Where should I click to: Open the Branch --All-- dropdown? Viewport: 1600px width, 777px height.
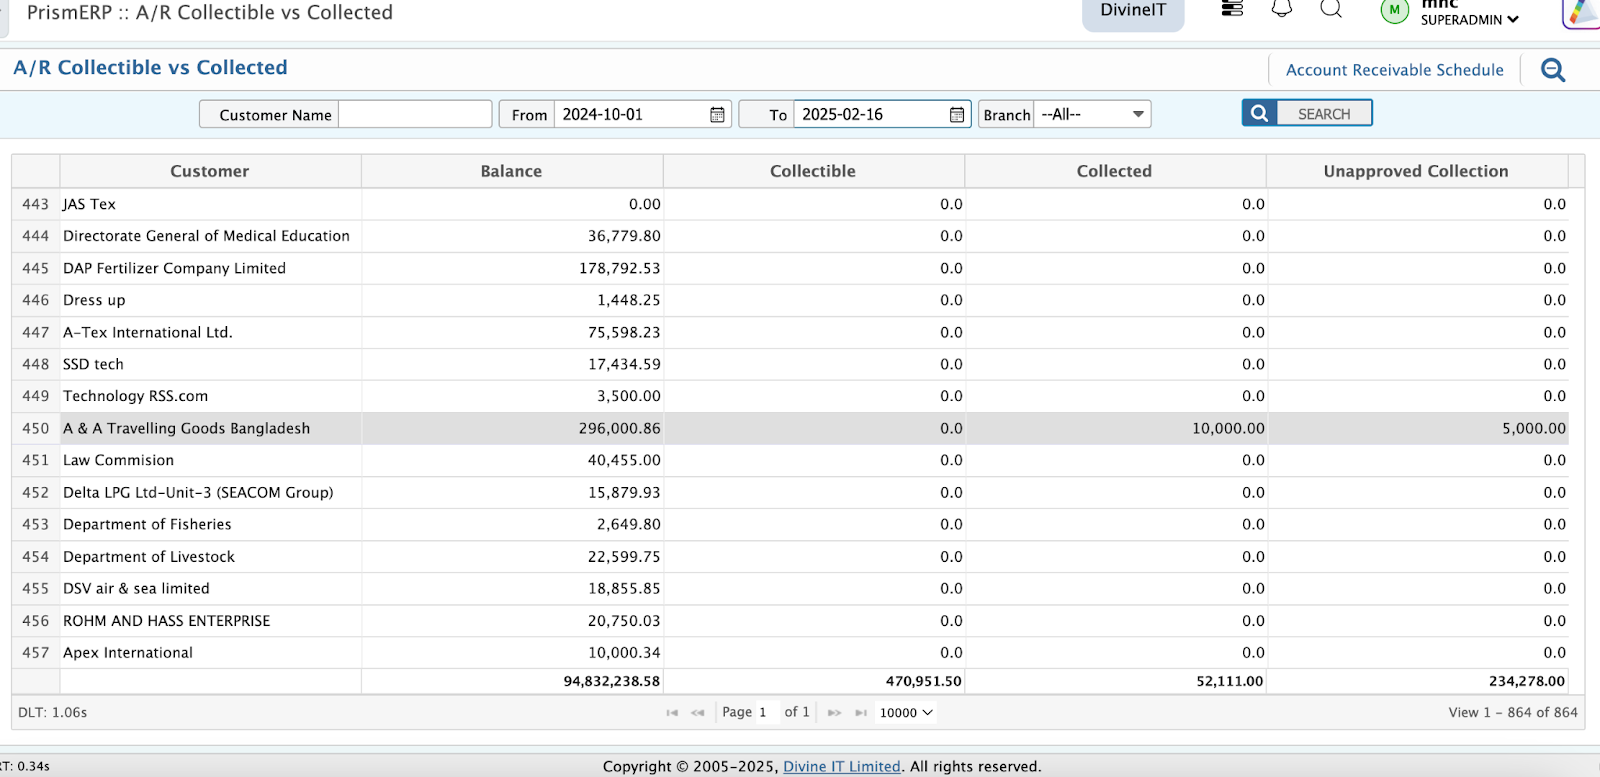tap(1092, 114)
